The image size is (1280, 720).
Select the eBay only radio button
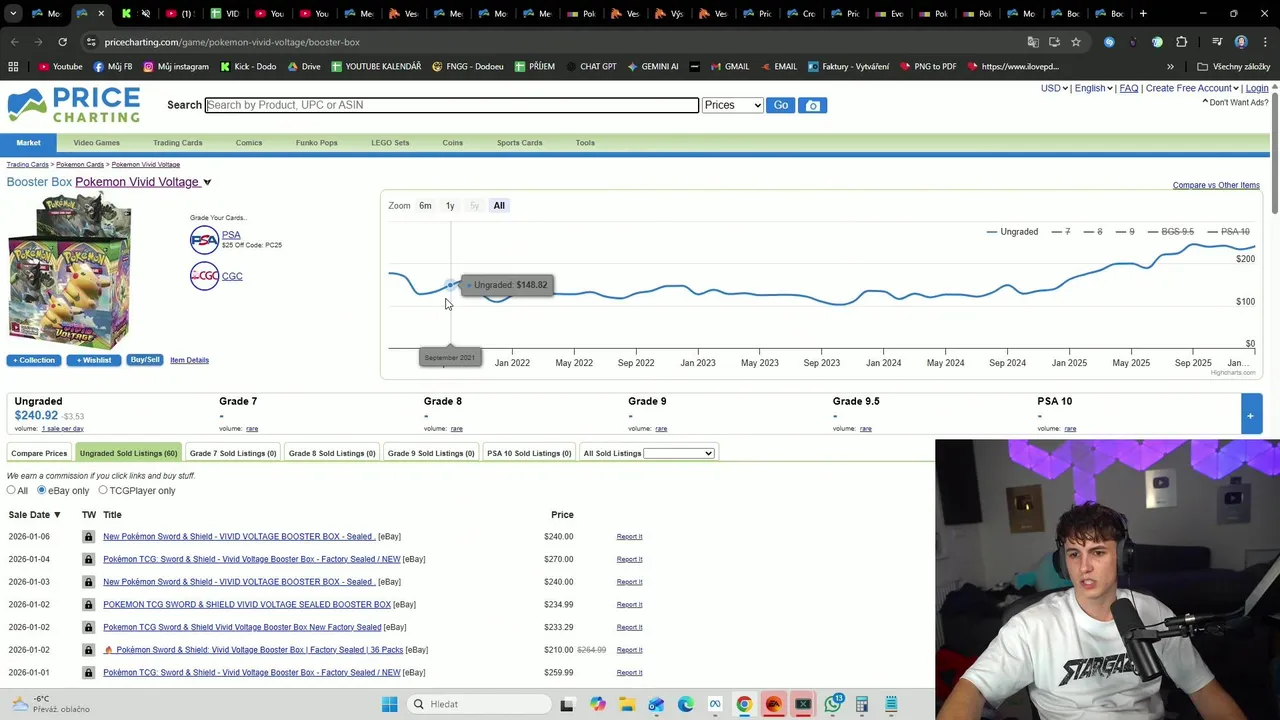pos(41,490)
